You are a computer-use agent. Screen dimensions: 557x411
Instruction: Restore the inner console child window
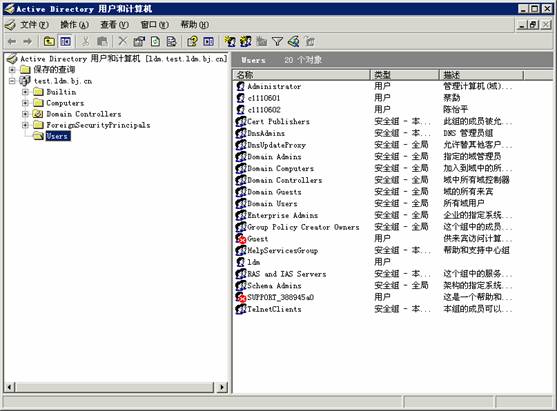tap(533, 25)
